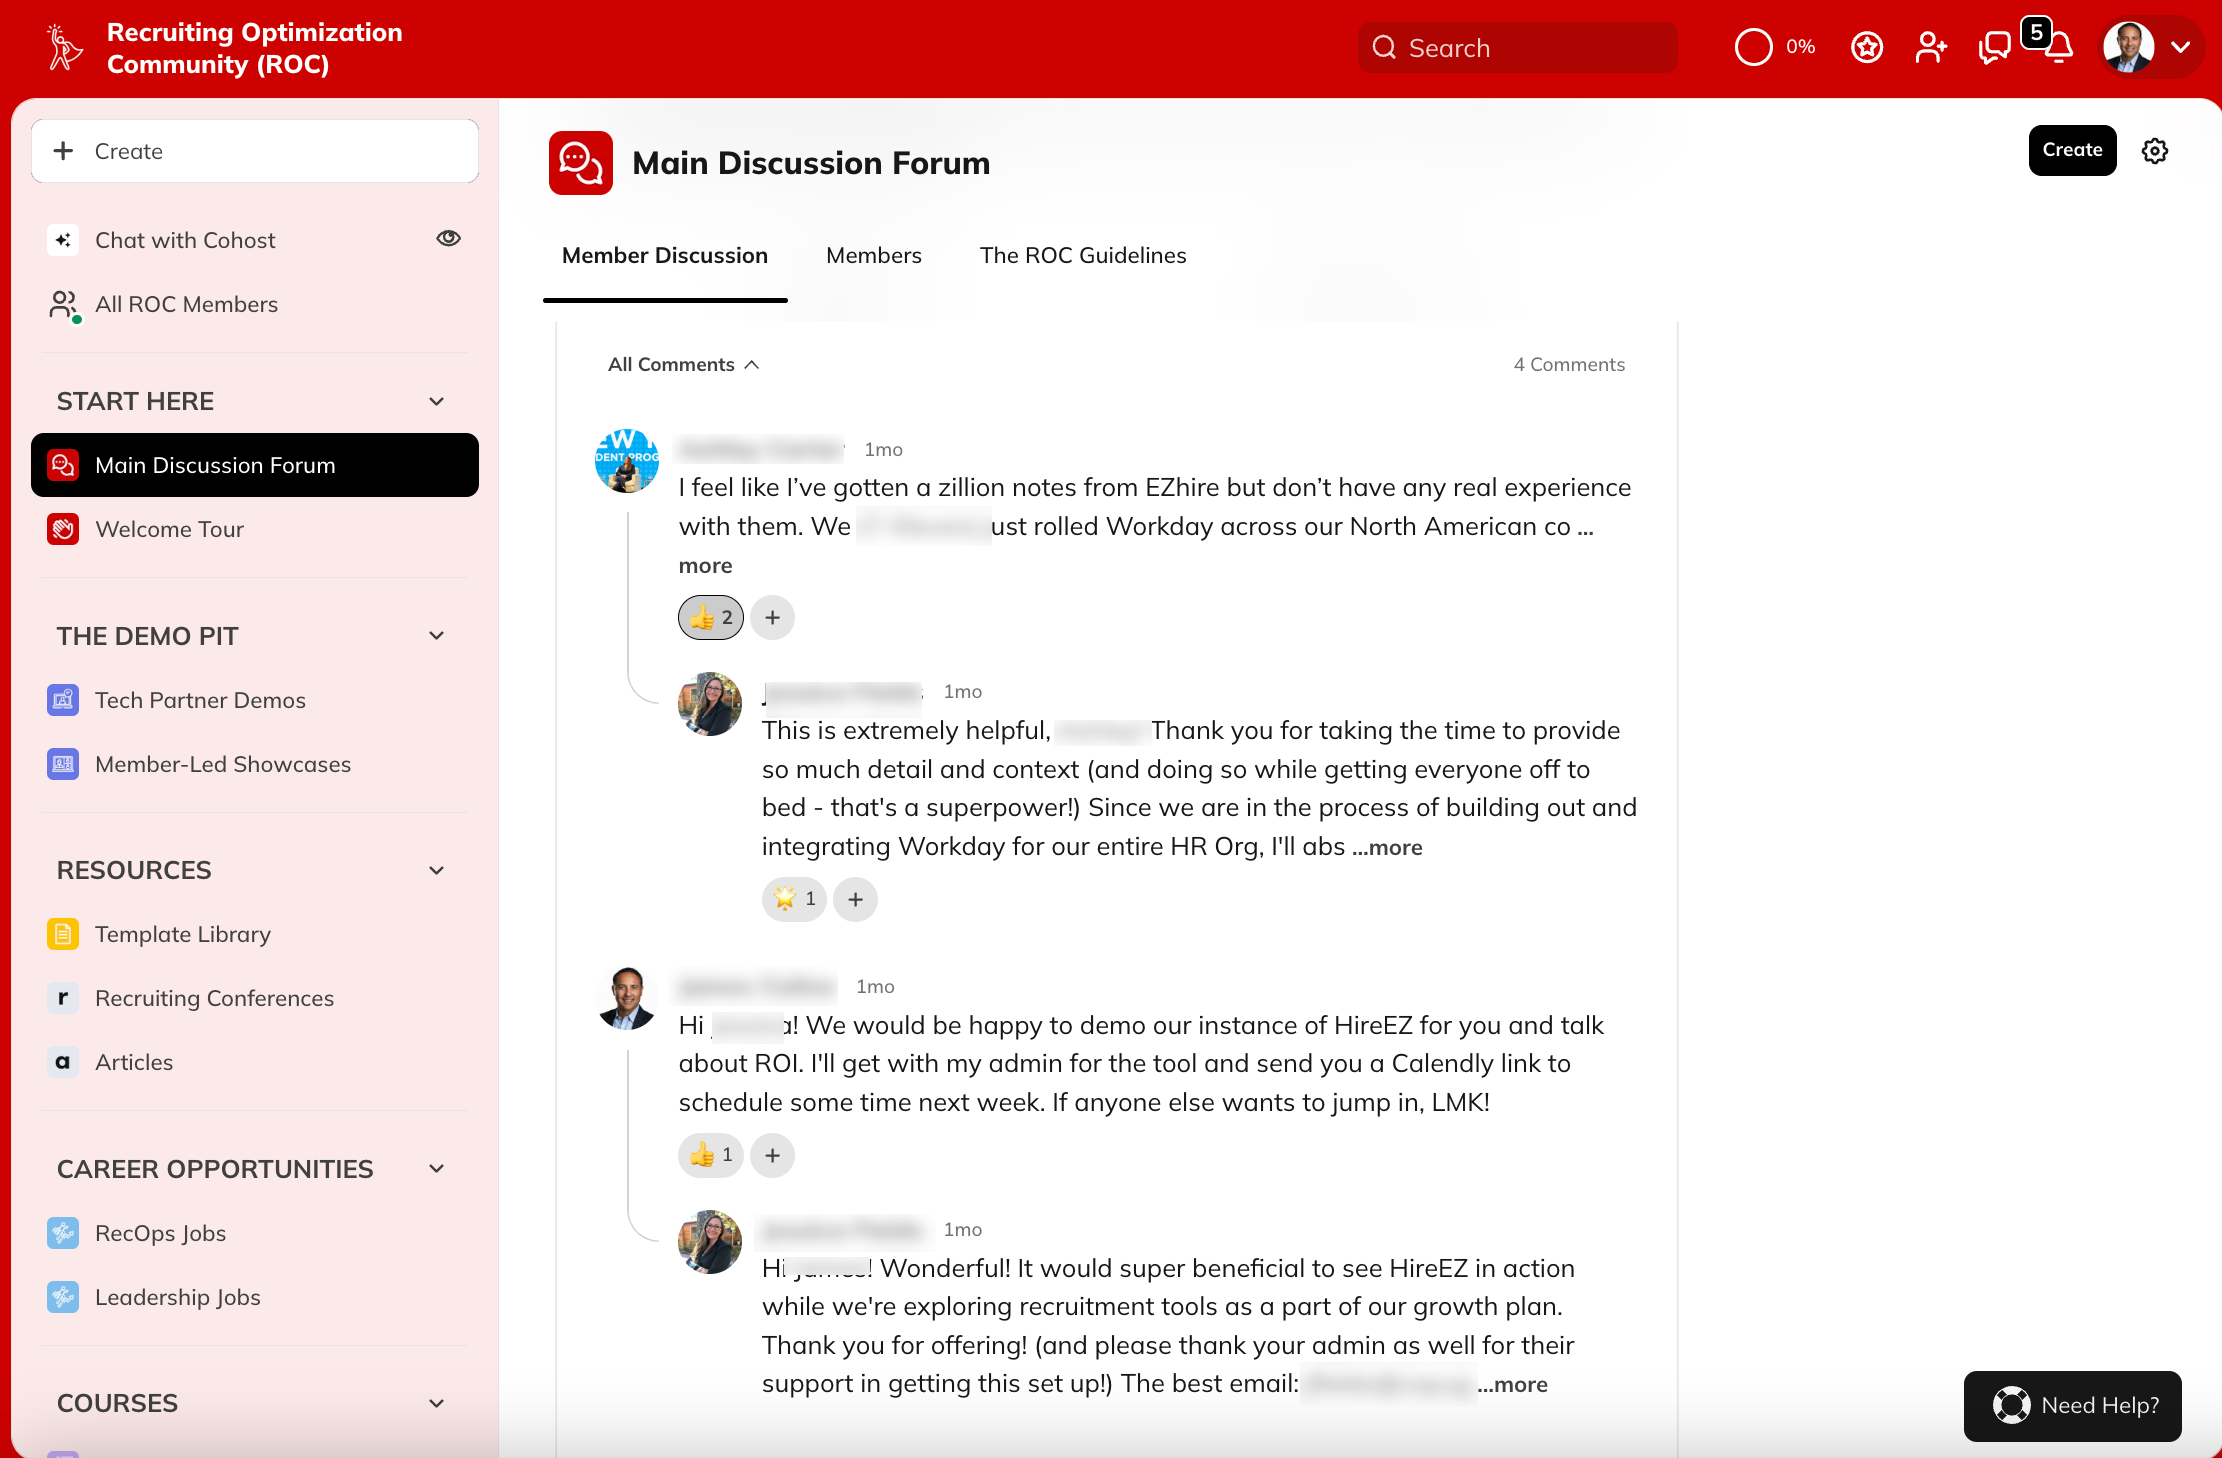
Task: Click the invite member icon
Action: point(1930,48)
